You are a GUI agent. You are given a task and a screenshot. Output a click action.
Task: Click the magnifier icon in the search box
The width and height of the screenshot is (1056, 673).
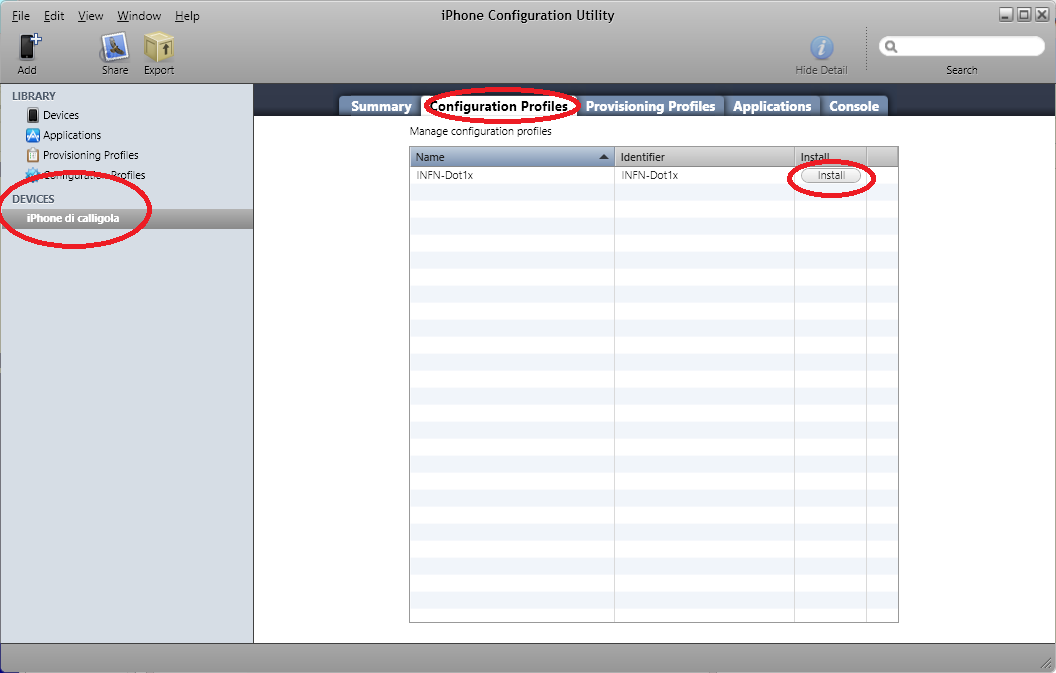891,46
